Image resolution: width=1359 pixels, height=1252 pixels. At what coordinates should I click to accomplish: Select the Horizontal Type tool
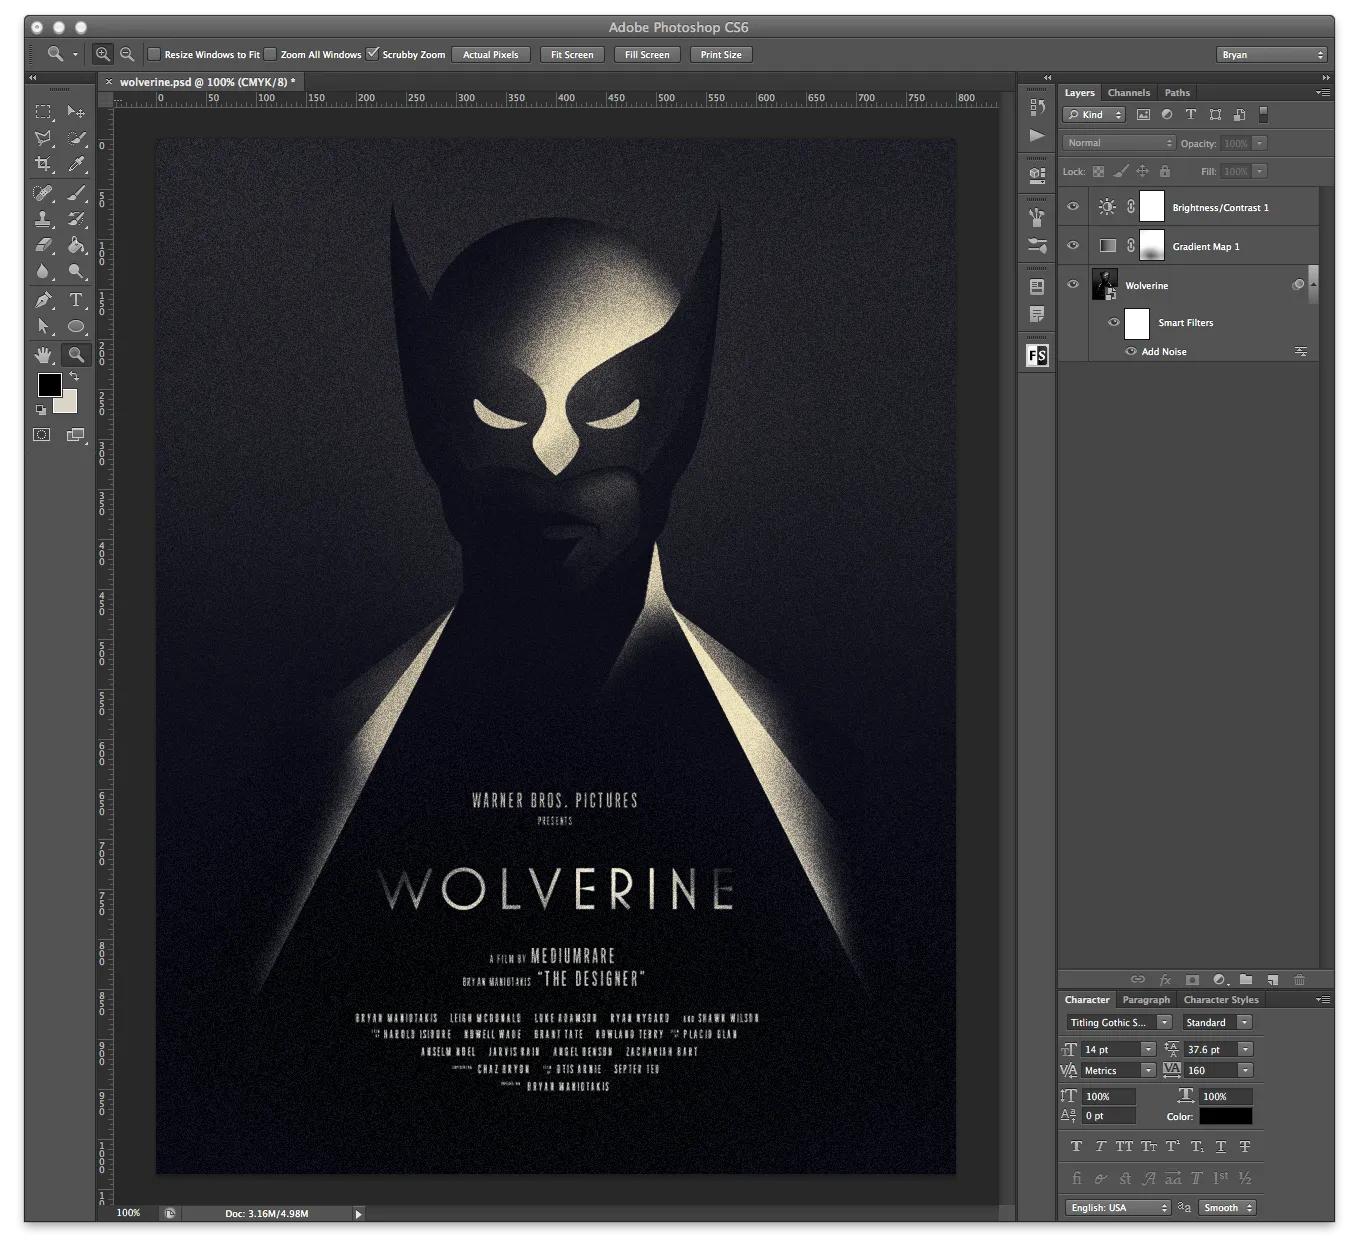(76, 300)
